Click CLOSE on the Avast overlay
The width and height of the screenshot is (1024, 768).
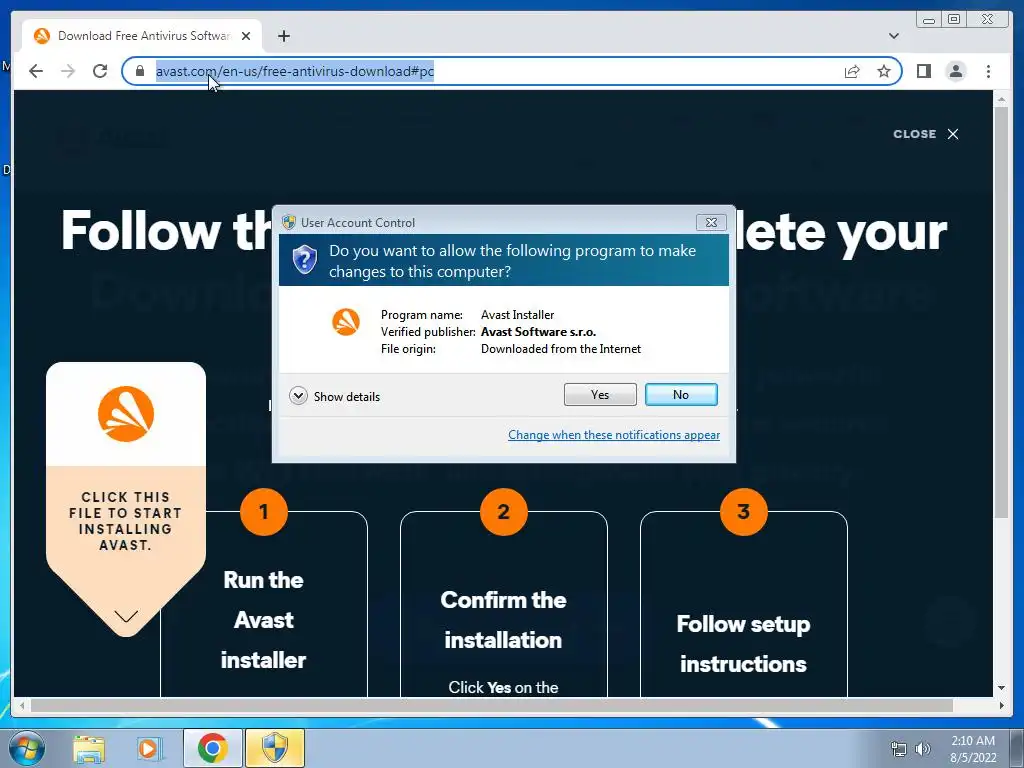(926, 134)
